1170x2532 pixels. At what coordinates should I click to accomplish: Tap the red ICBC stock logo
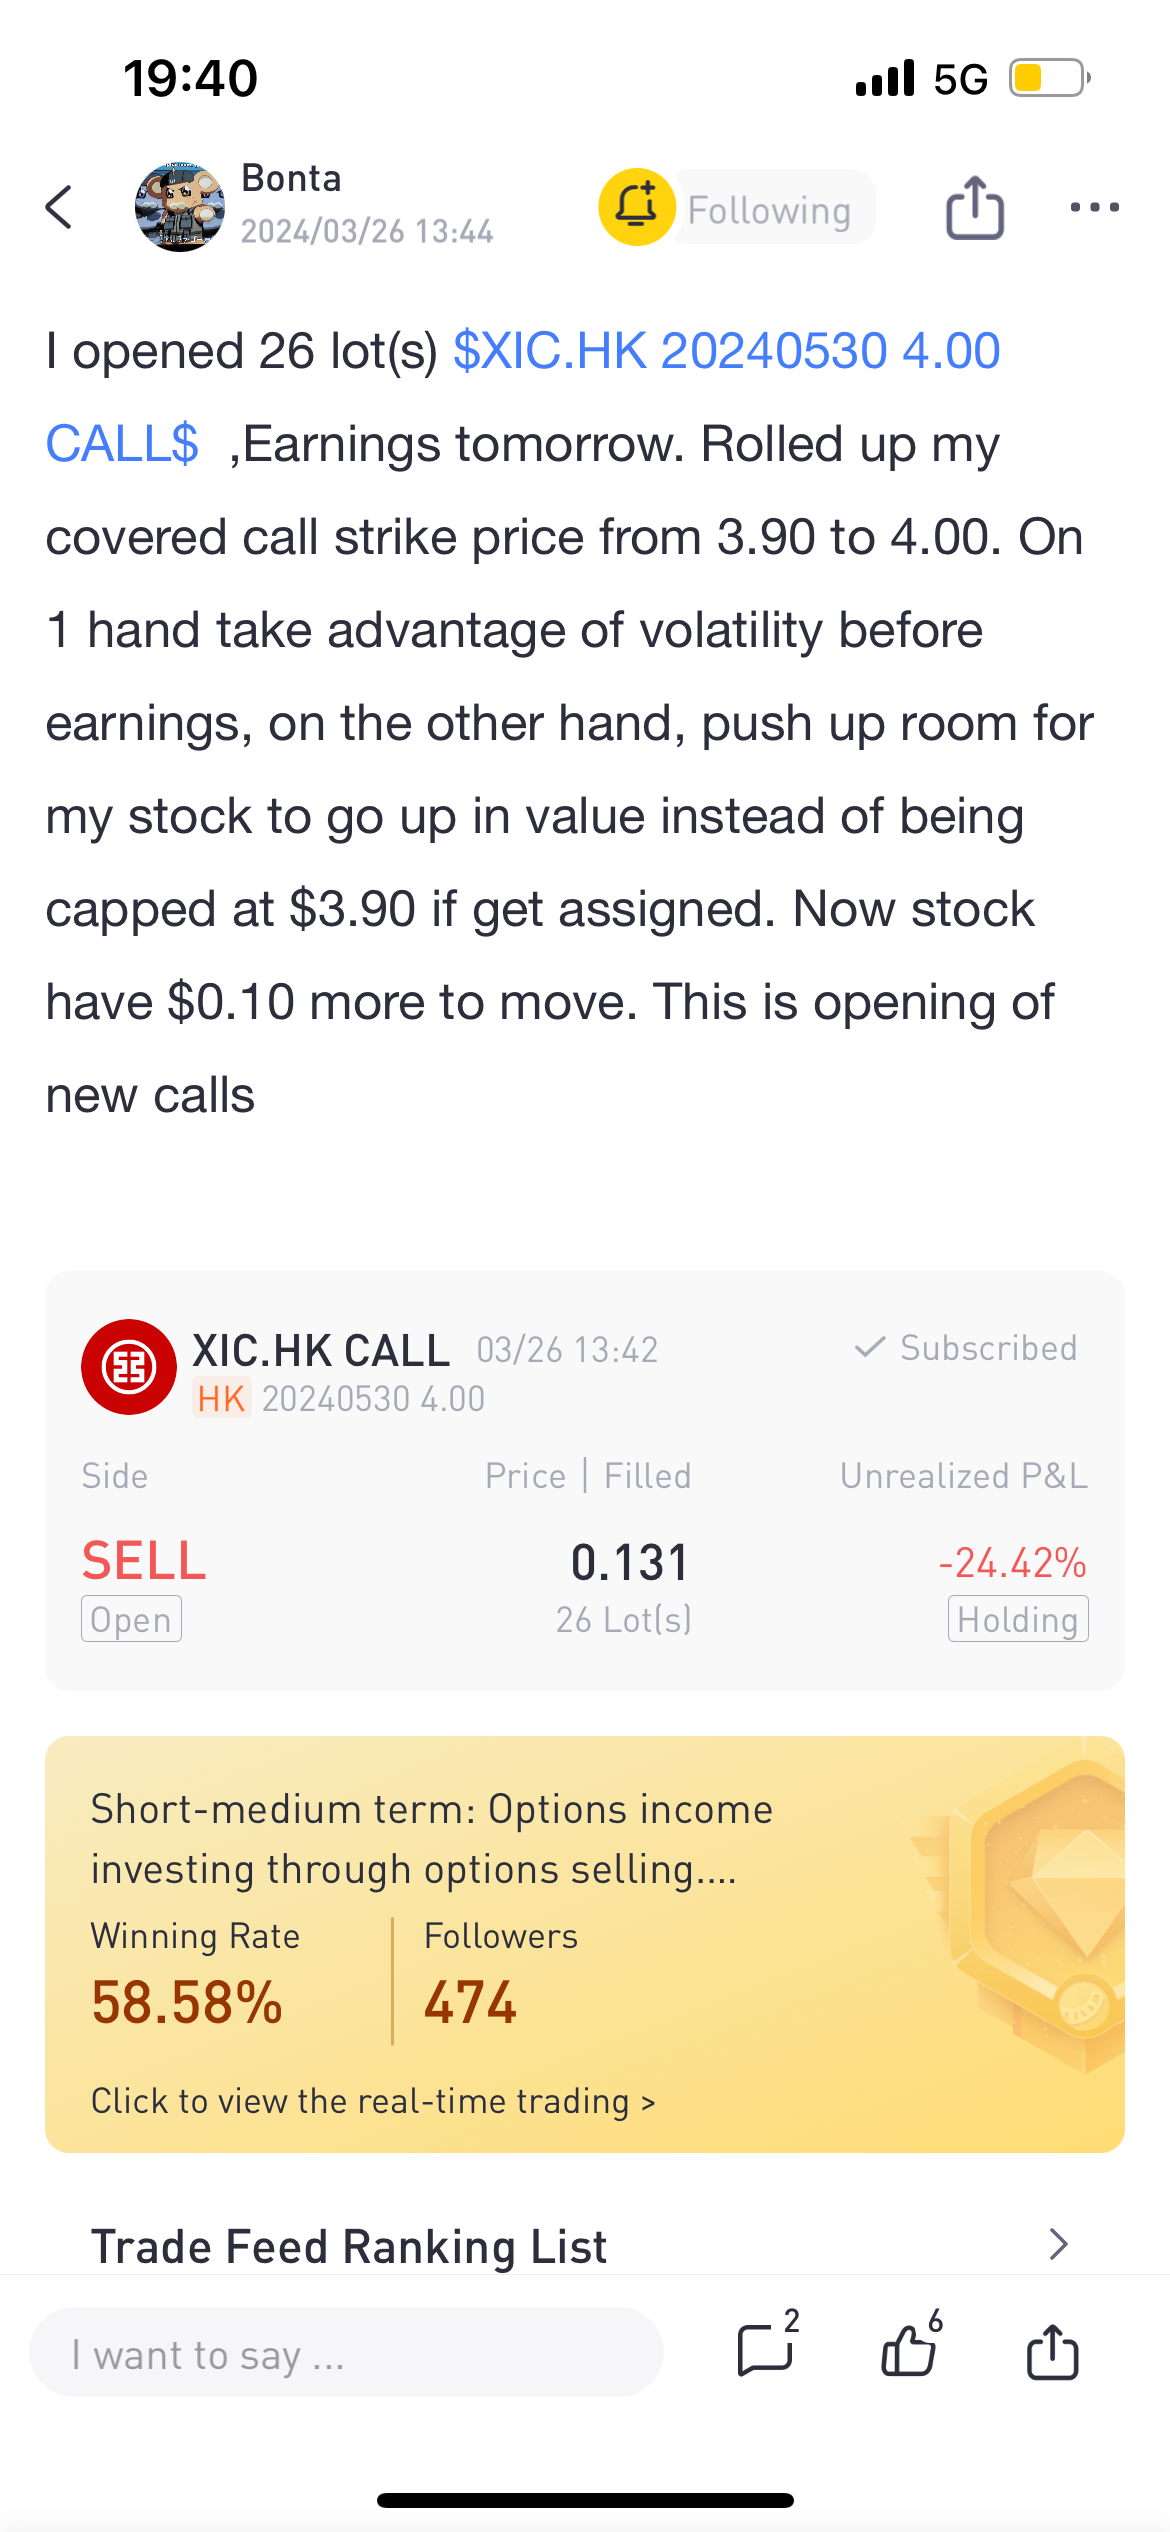(x=129, y=1366)
